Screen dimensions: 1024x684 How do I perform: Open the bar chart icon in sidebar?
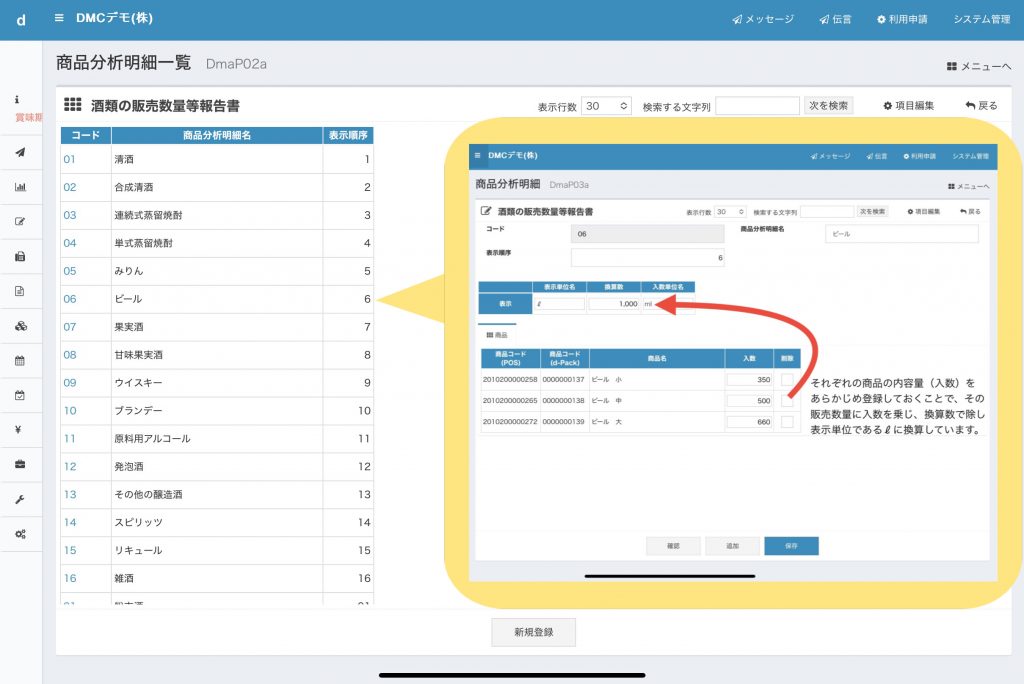tap(20, 187)
